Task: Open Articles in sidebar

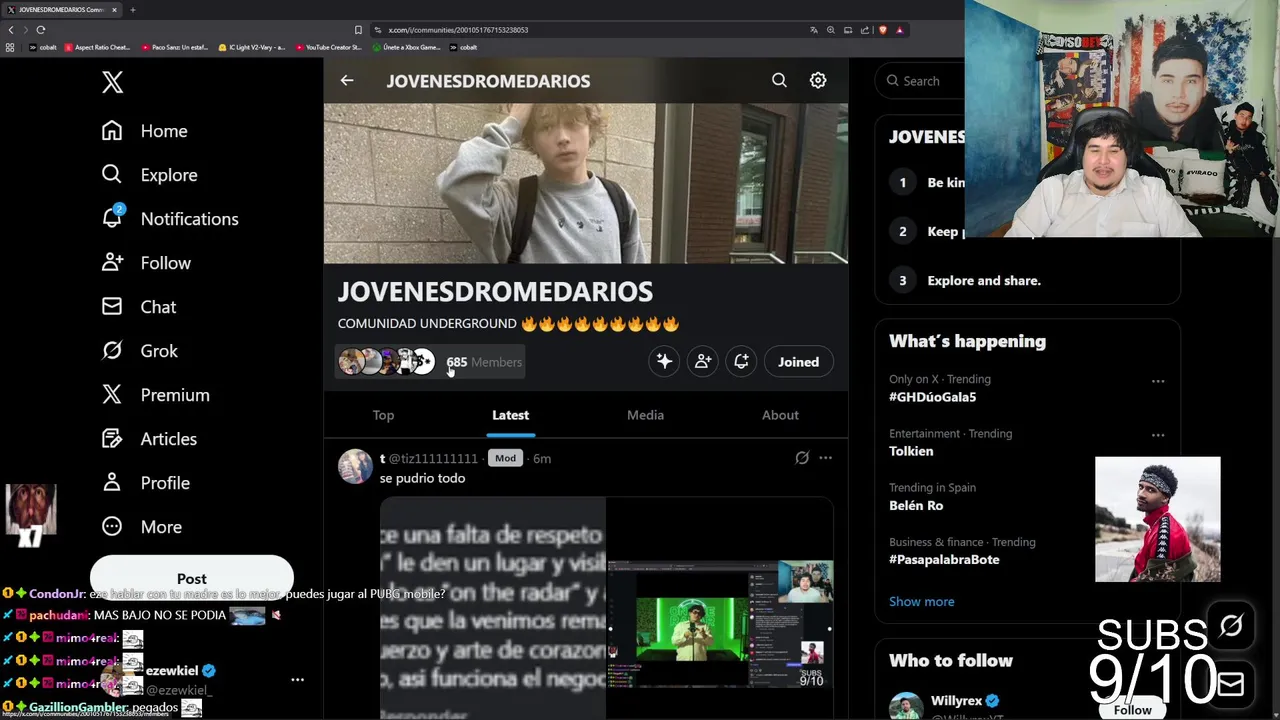Action: [x=148, y=439]
